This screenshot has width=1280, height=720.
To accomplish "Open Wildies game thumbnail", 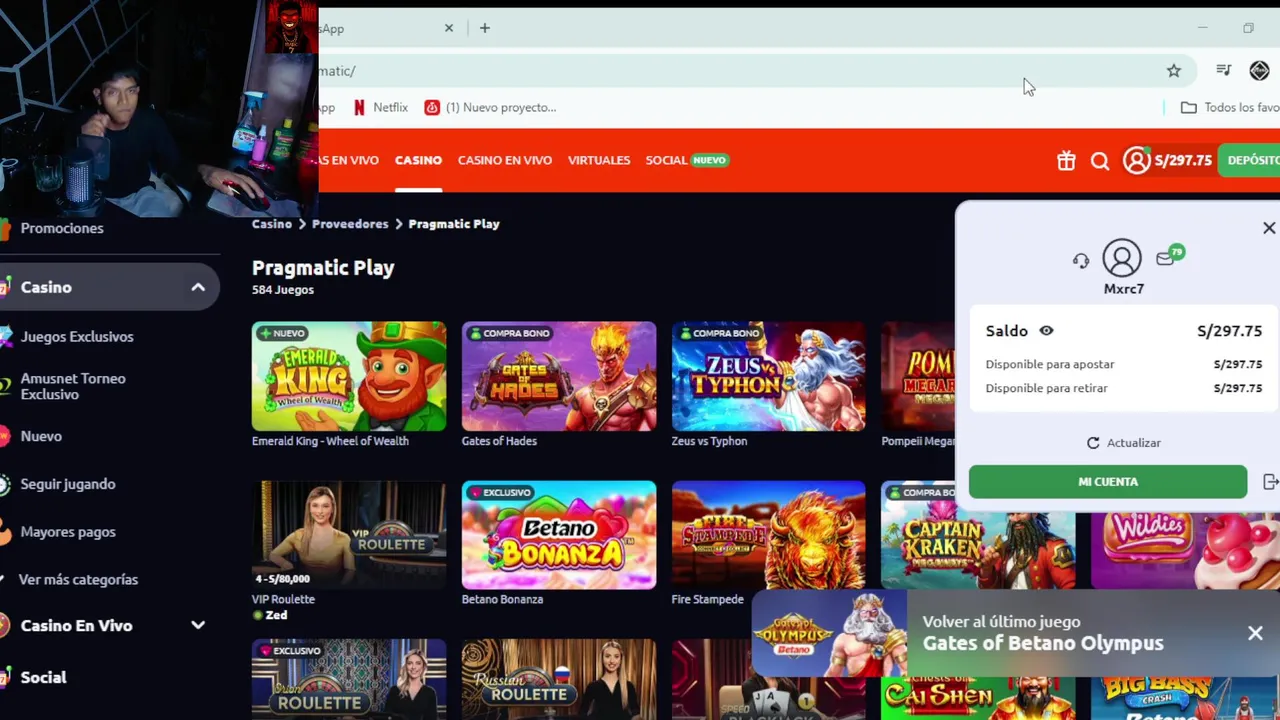I will [1185, 550].
